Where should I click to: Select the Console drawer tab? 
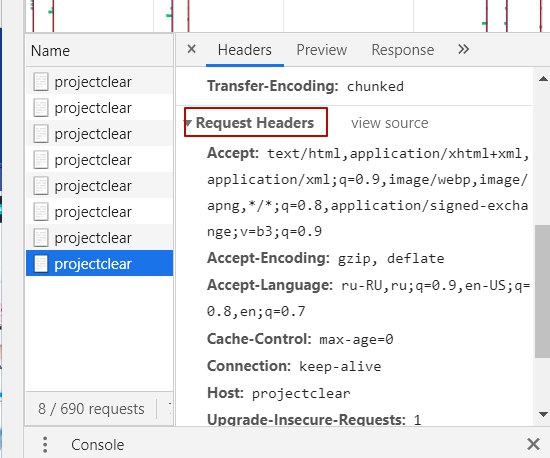tap(98, 445)
